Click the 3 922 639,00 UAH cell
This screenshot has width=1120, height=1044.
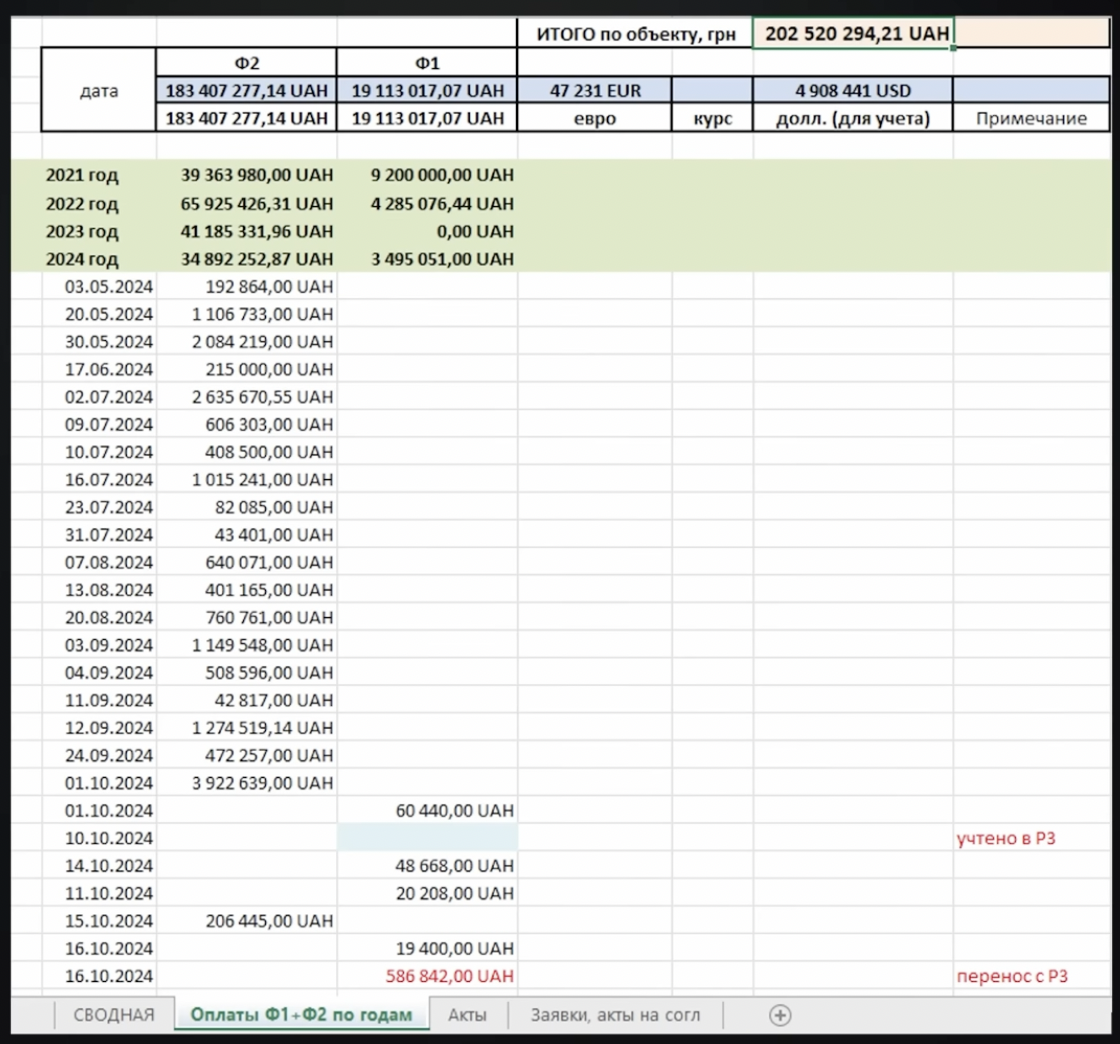(246, 783)
